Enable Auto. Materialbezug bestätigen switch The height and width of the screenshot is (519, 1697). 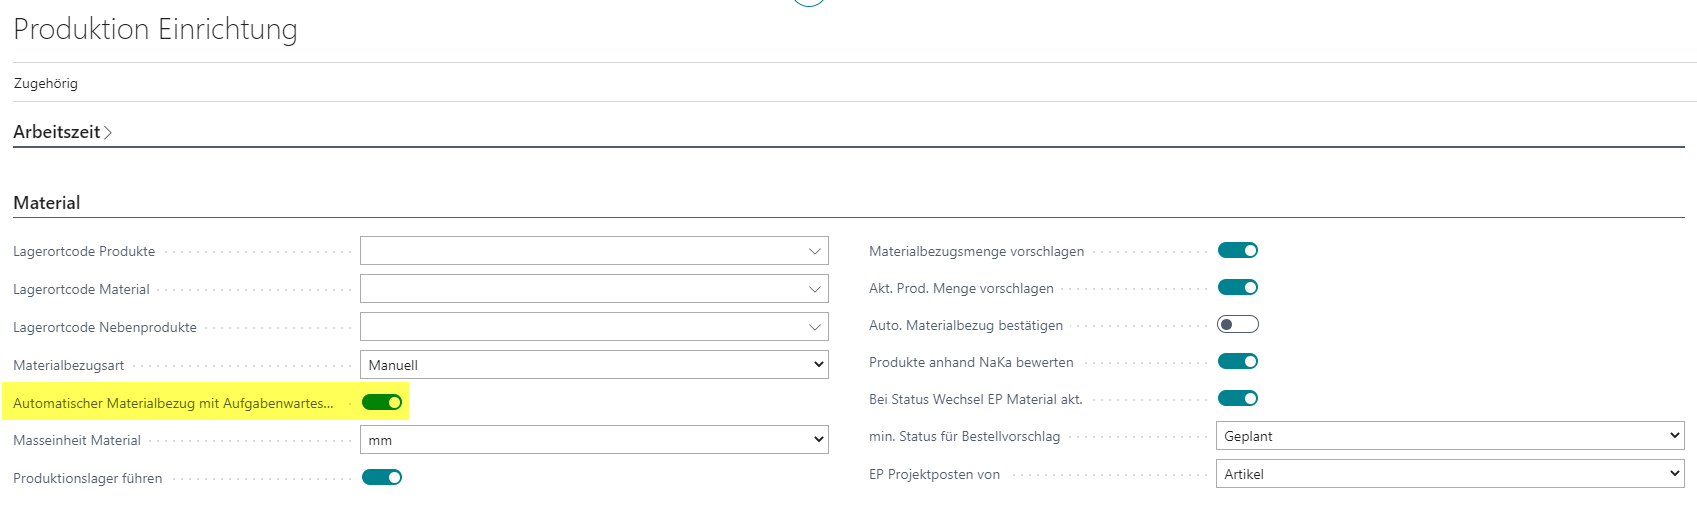point(1238,324)
